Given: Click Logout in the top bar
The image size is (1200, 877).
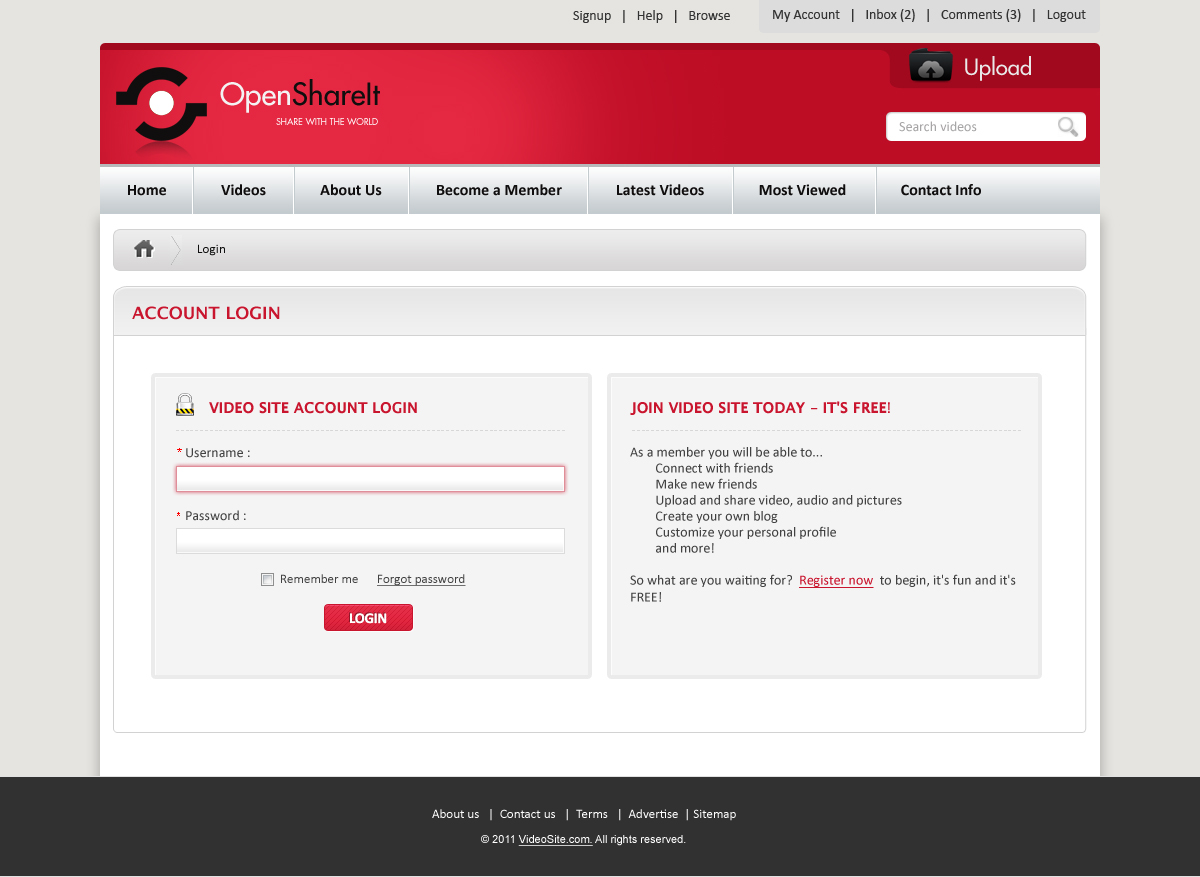Looking at the screenshot, I should tap(1066, 15).
